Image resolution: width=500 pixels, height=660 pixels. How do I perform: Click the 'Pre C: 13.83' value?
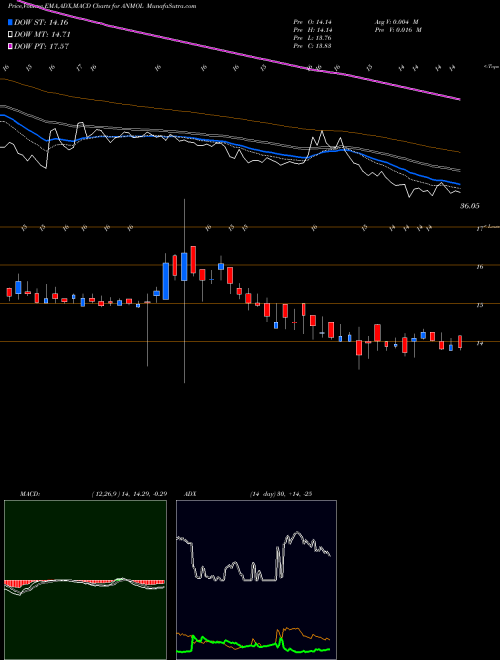tap(313, 46)
